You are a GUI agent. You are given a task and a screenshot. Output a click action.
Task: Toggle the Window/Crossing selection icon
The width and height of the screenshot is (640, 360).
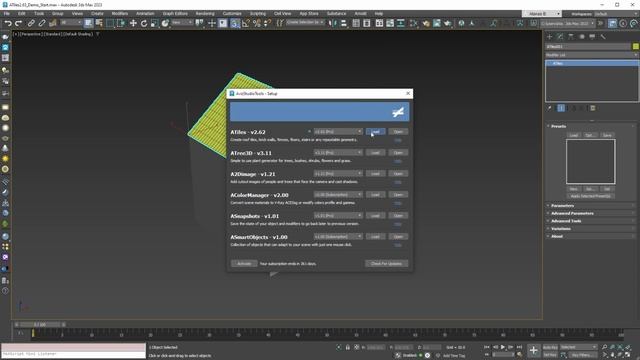point(121,24)
